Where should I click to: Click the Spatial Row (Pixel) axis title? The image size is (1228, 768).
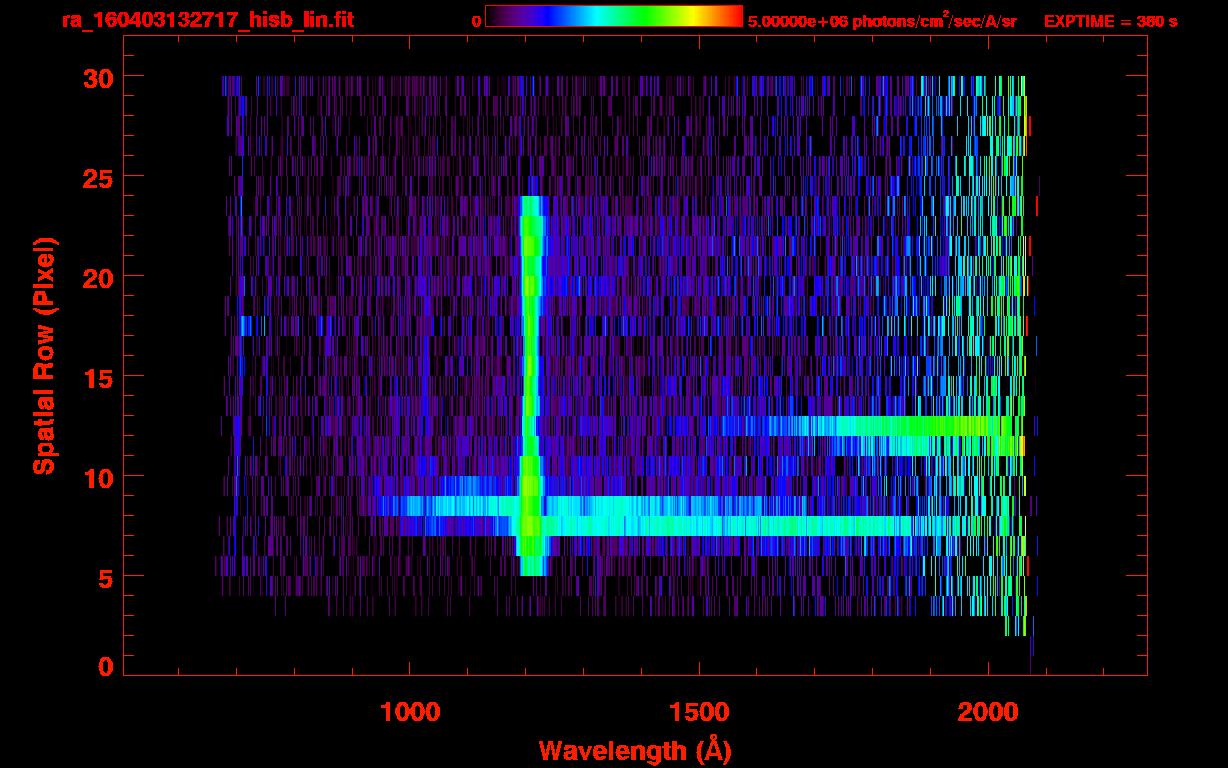45,356
